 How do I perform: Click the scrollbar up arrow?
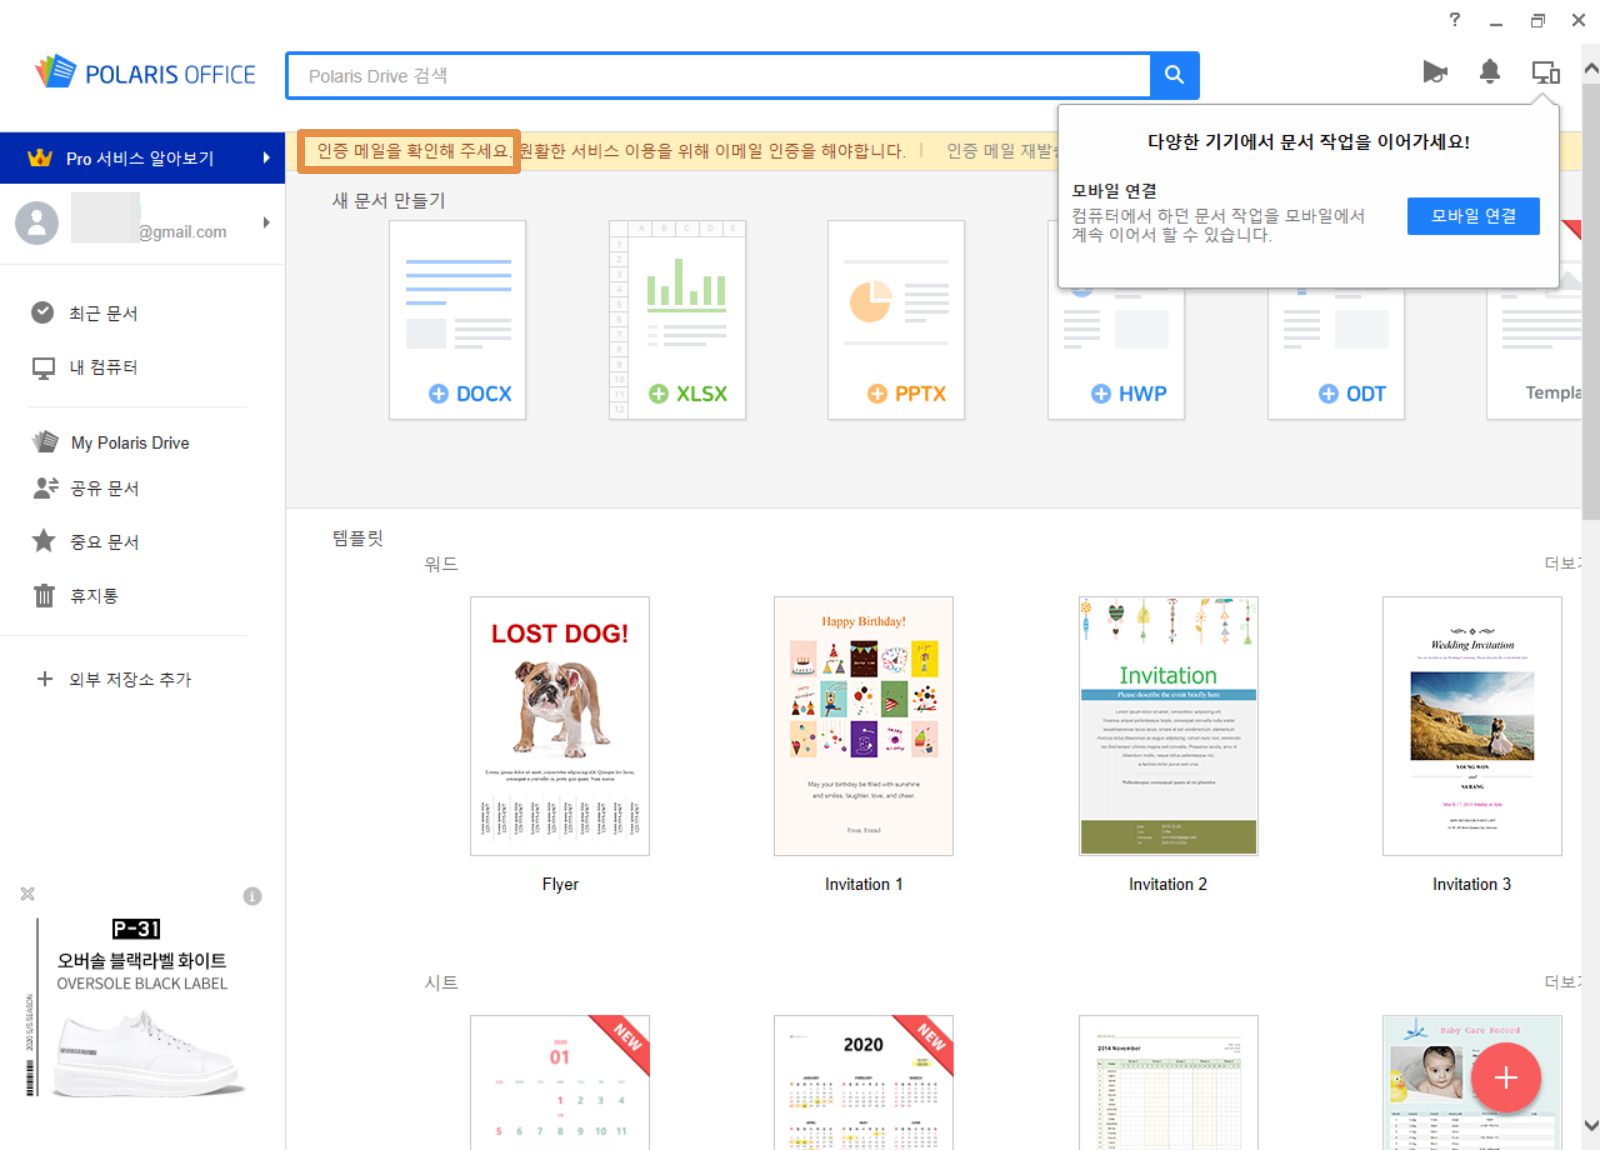point(1591,68)
